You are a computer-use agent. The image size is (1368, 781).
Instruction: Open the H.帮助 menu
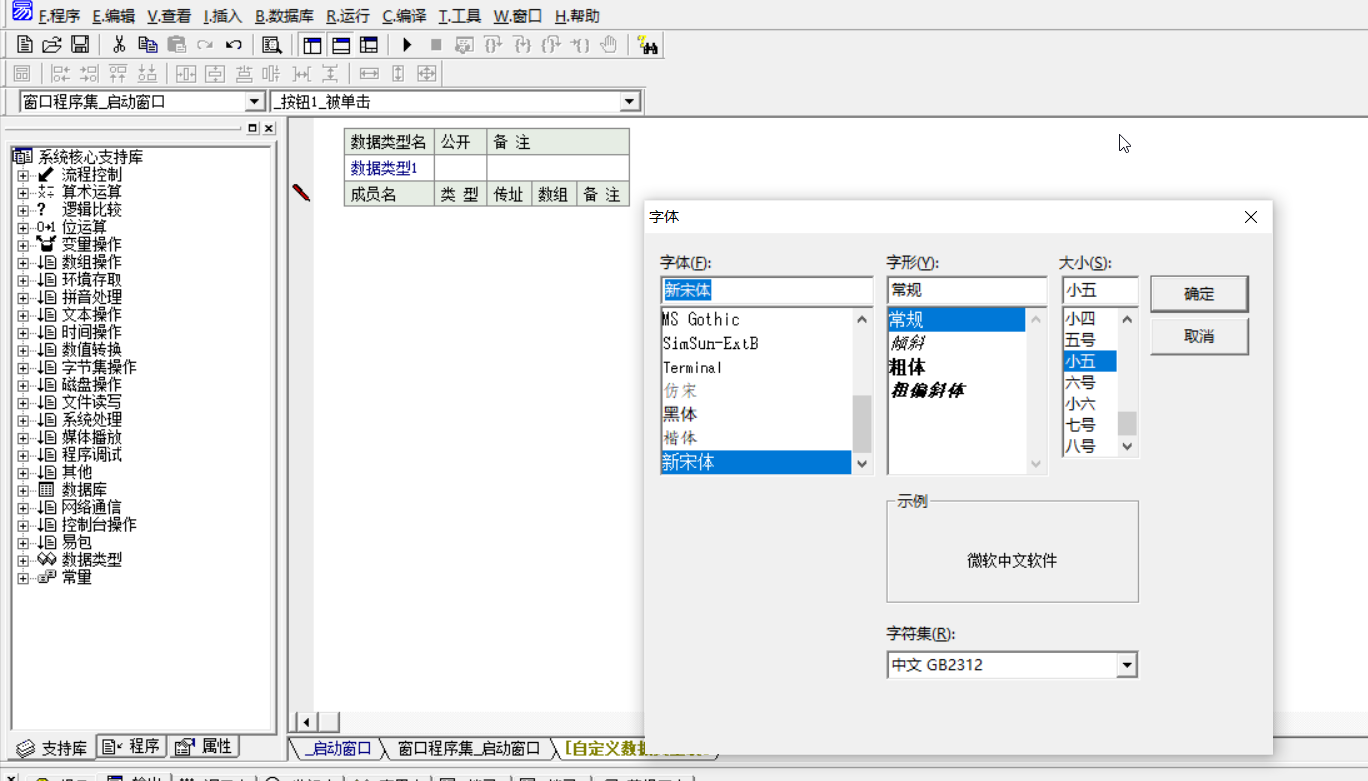[577, 16]
